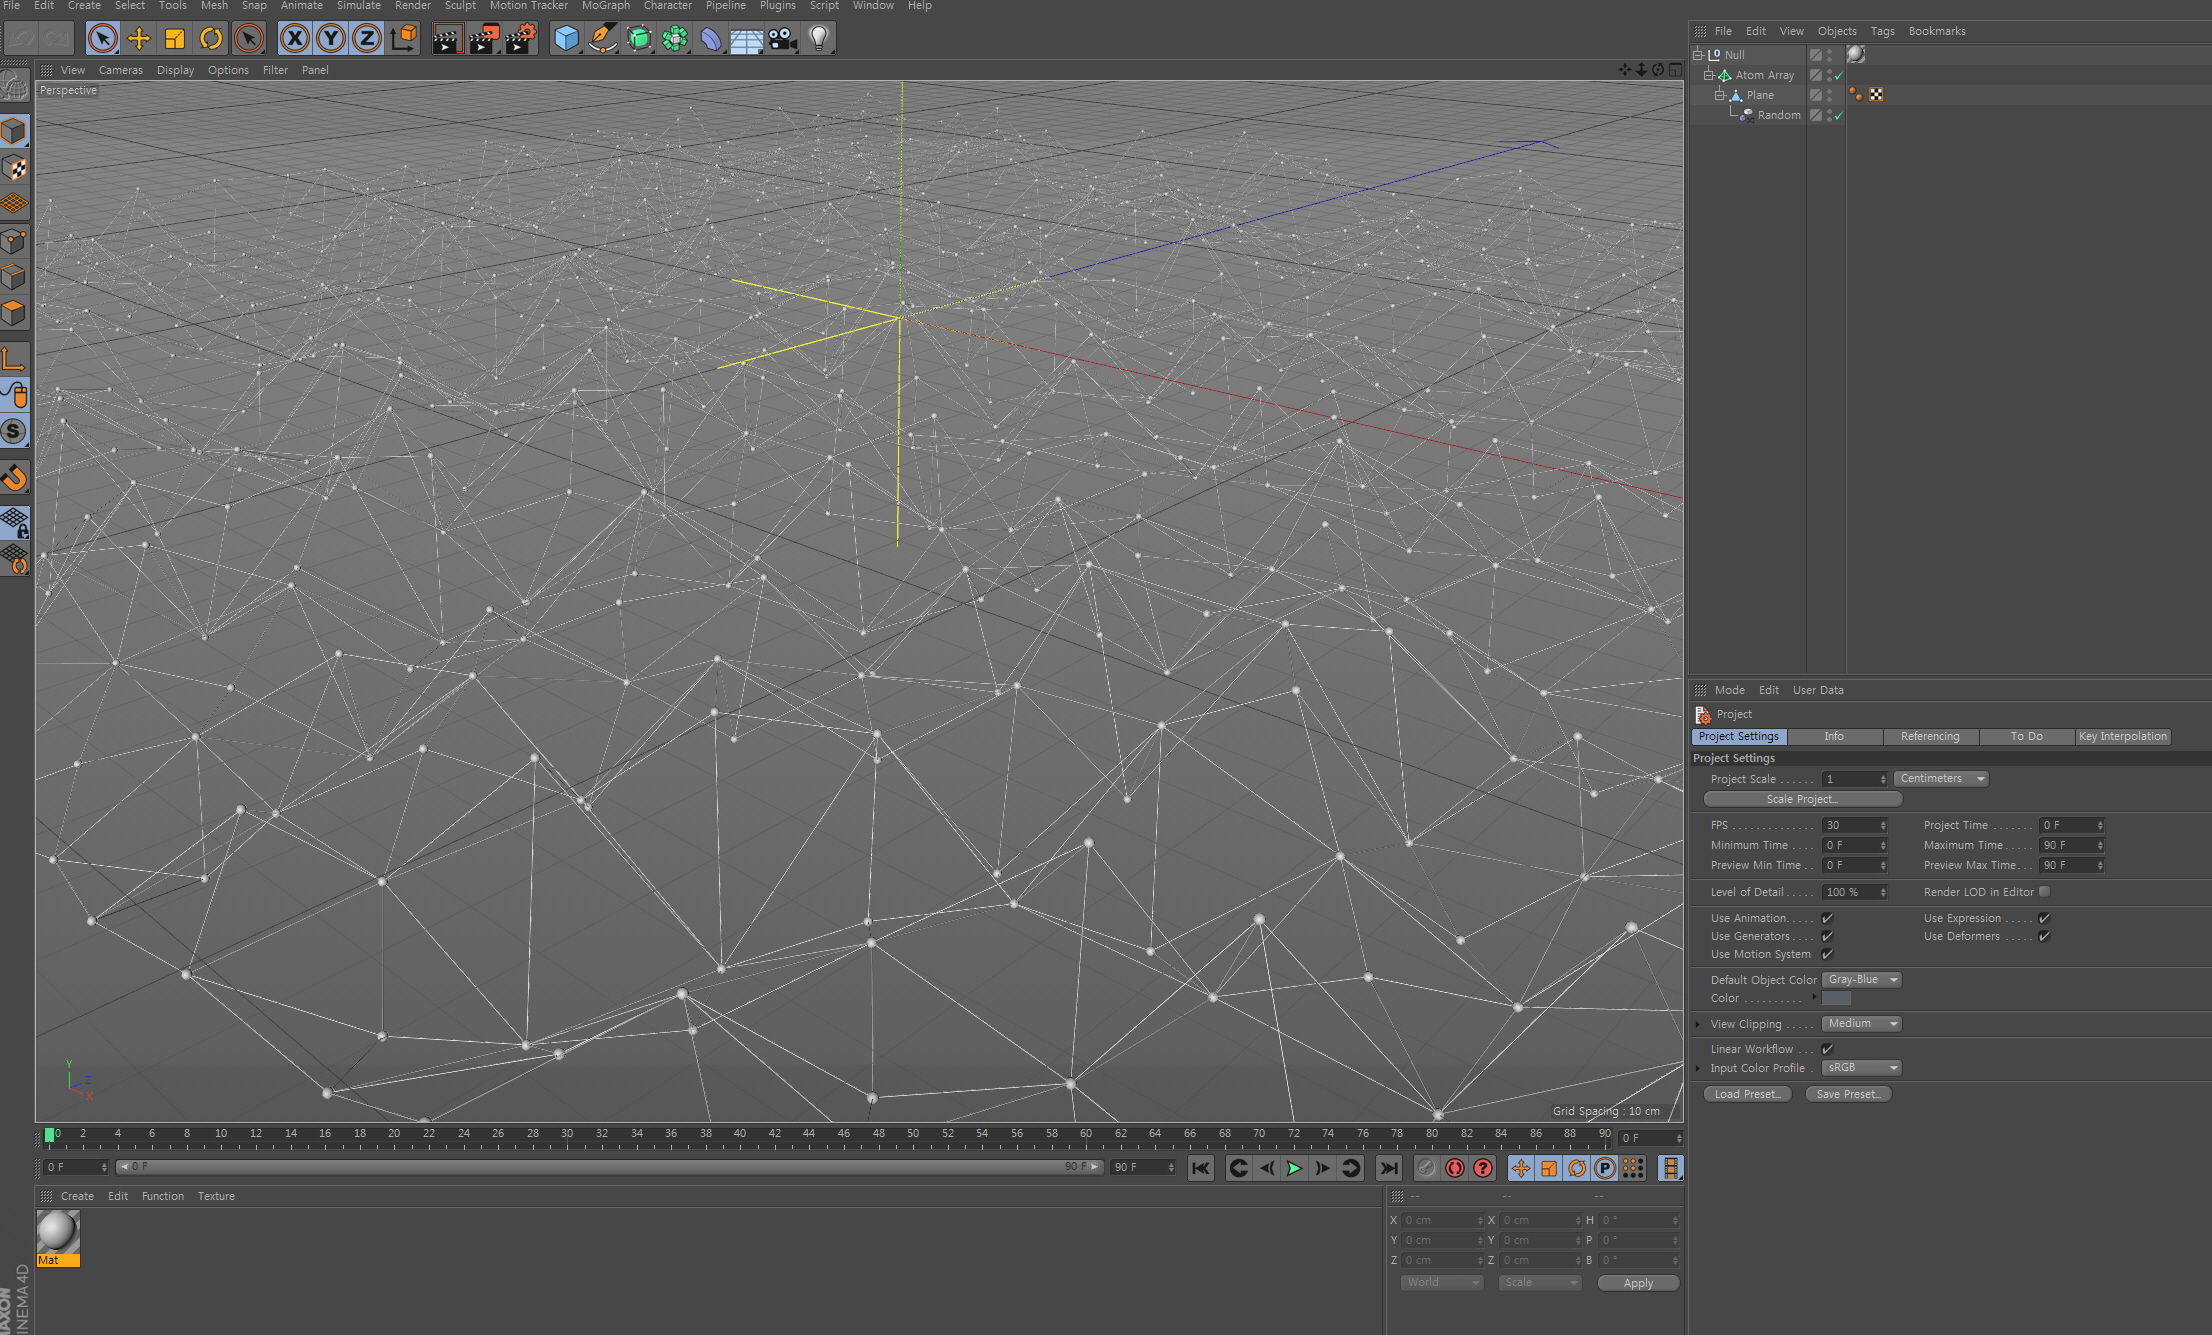The image size is (2212, 1335).
Task: Toggle Z-axis lock button
Action: click(367, 39)
